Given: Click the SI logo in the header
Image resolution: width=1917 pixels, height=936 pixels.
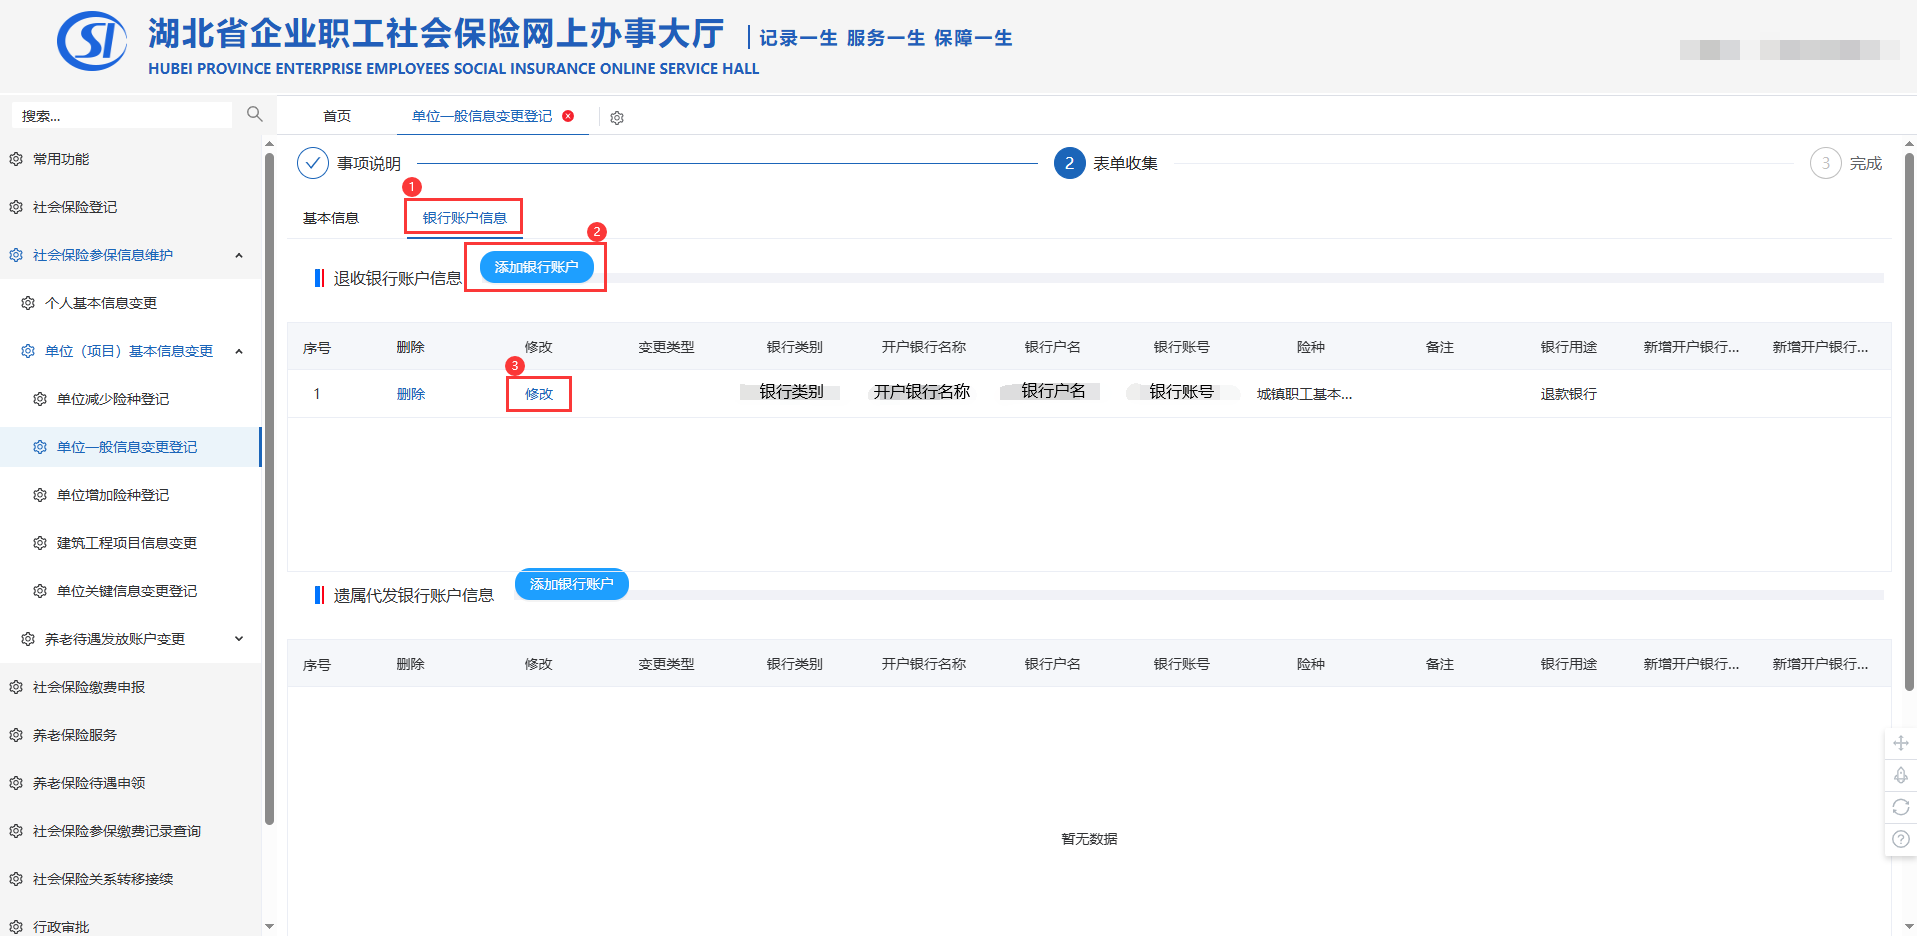Looking at the screenshot, I should (92, 42).
